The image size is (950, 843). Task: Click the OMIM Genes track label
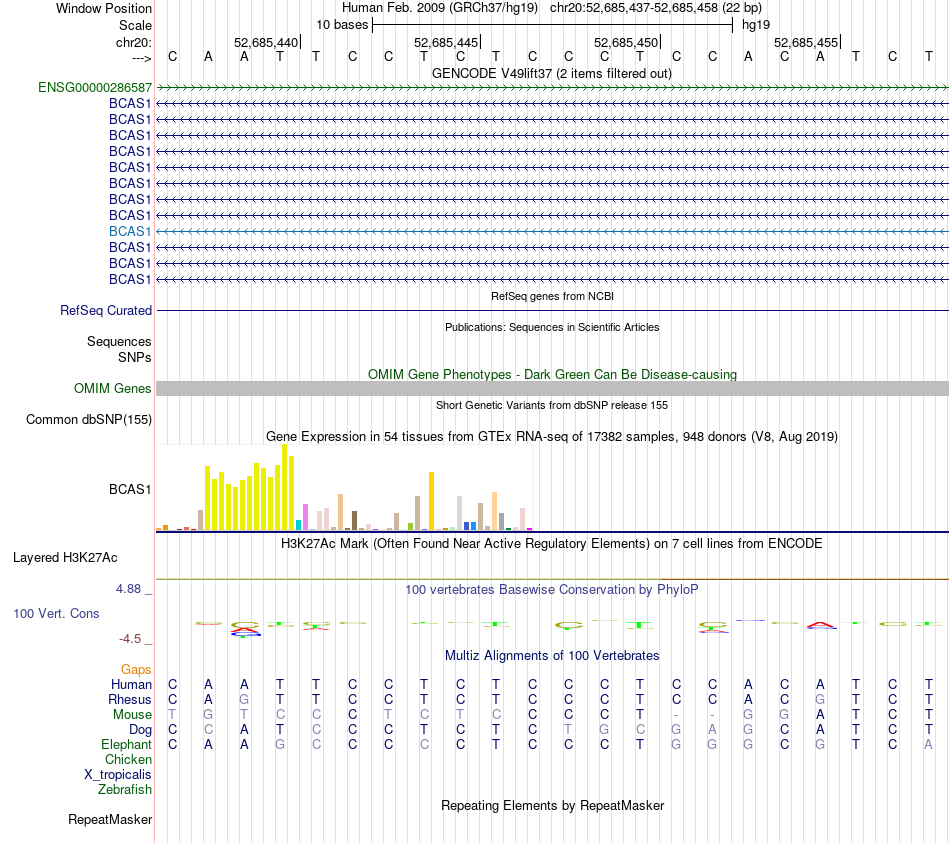pos(112,388)
